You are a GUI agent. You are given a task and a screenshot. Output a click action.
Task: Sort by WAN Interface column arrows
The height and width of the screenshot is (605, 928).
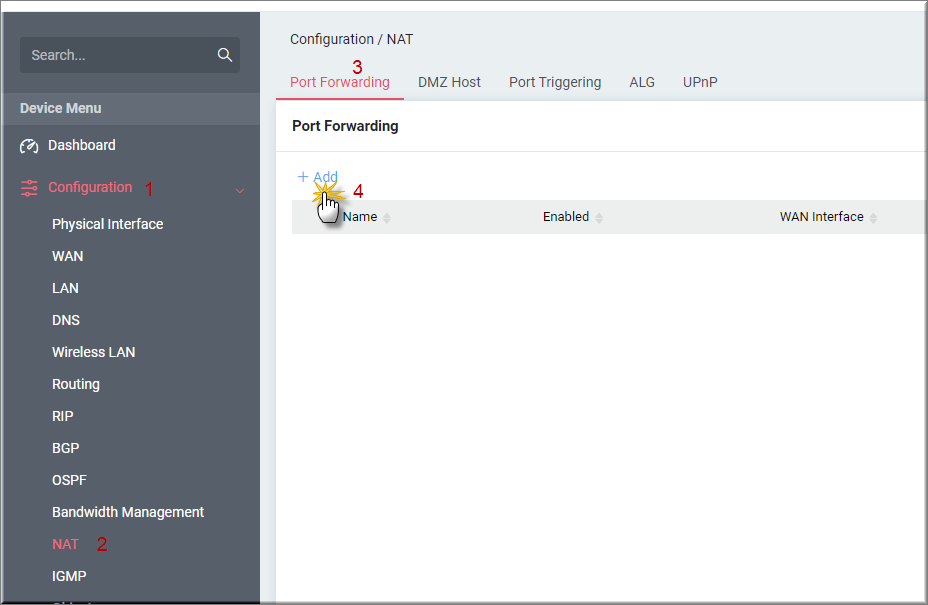pos(873,218)
